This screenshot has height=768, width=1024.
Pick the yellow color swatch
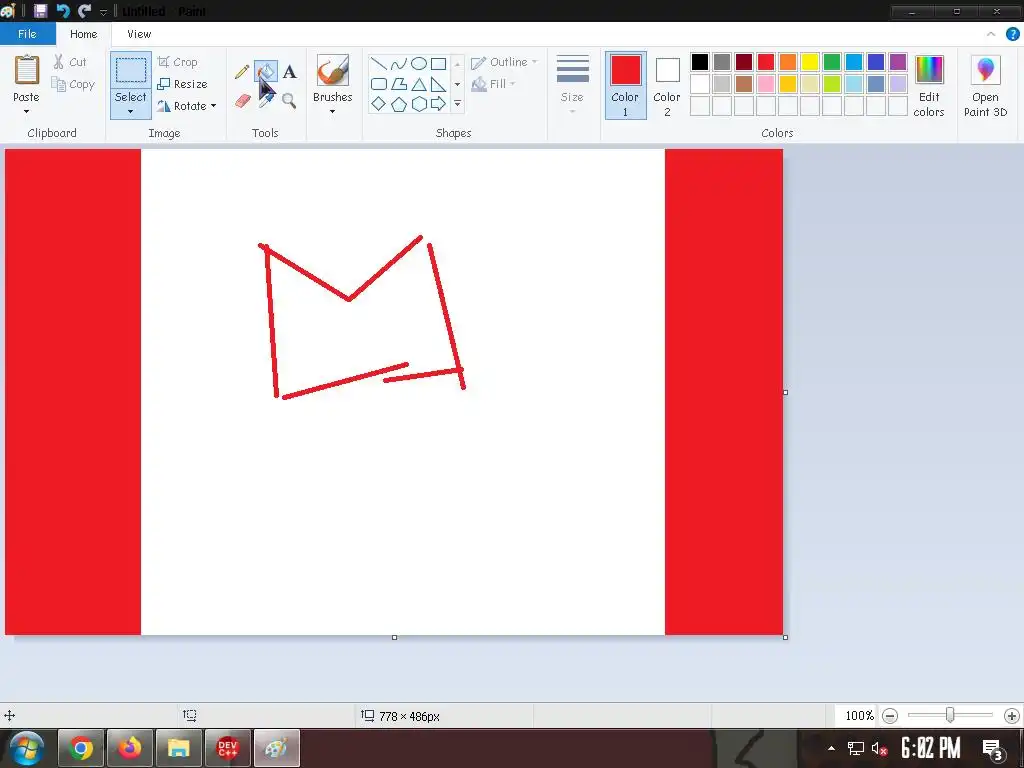810,62
